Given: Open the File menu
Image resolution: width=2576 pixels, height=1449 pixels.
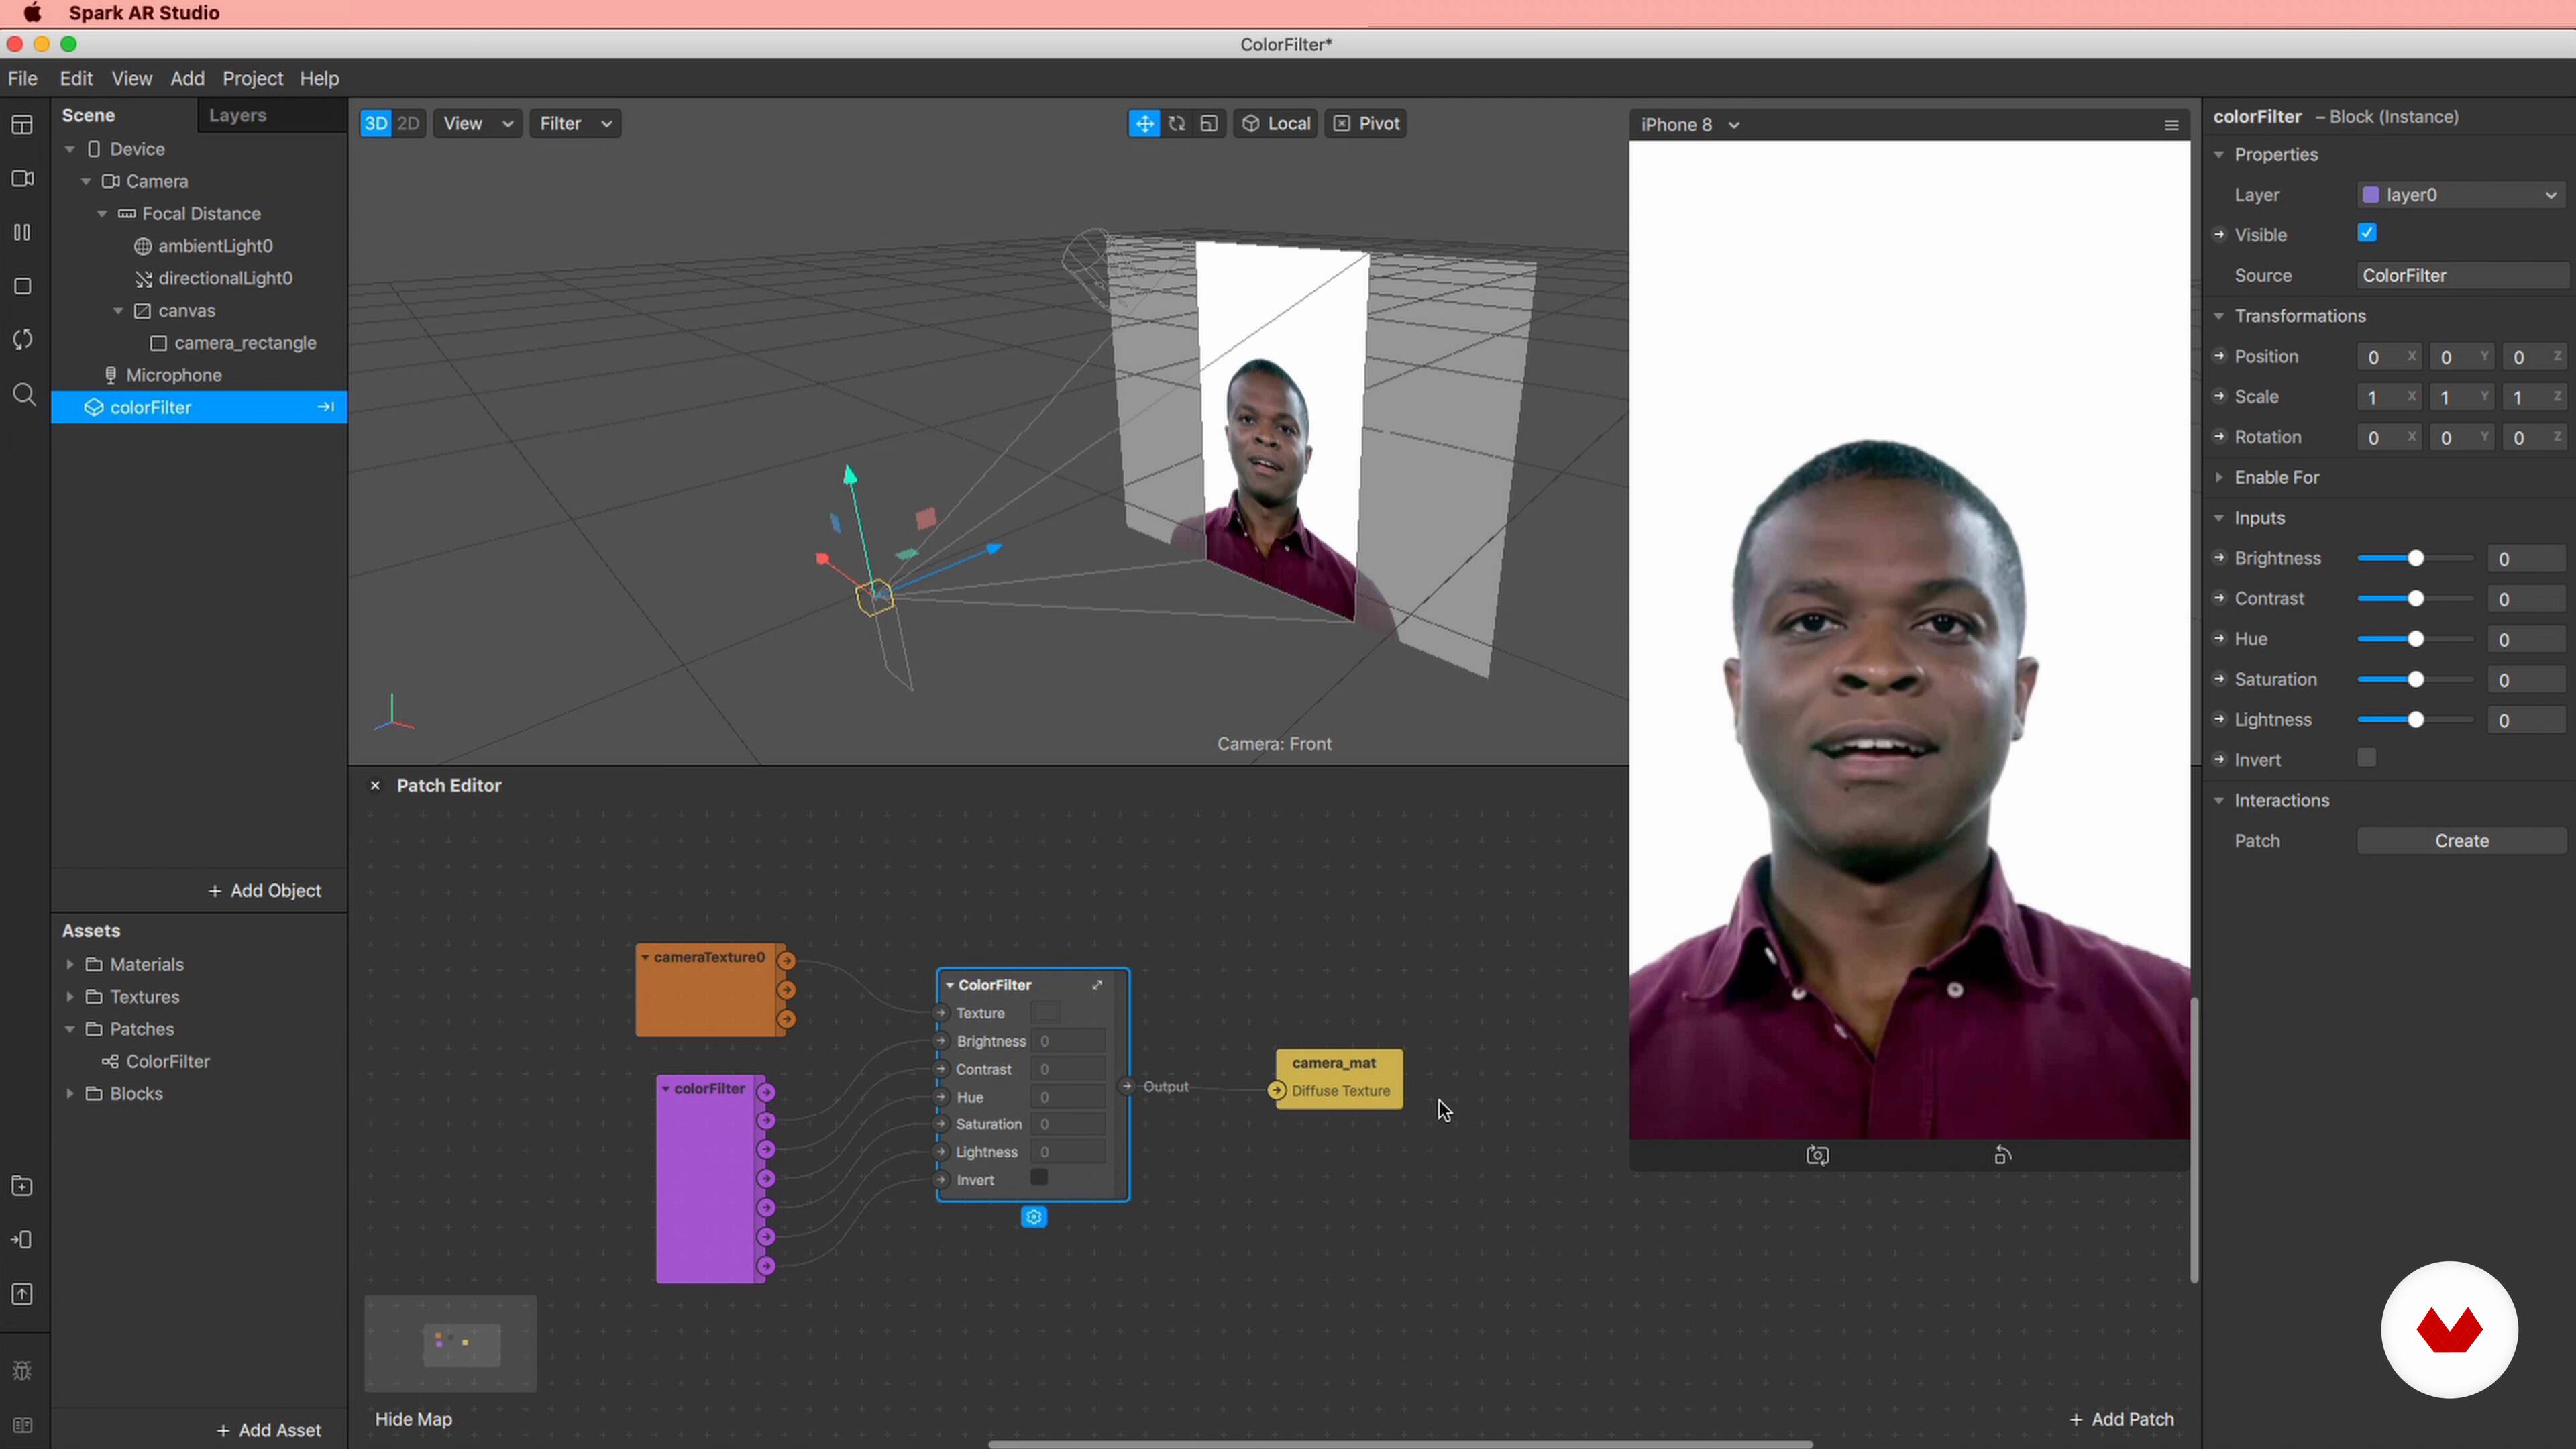Looking at the screenshot, I should coord(22,78).
